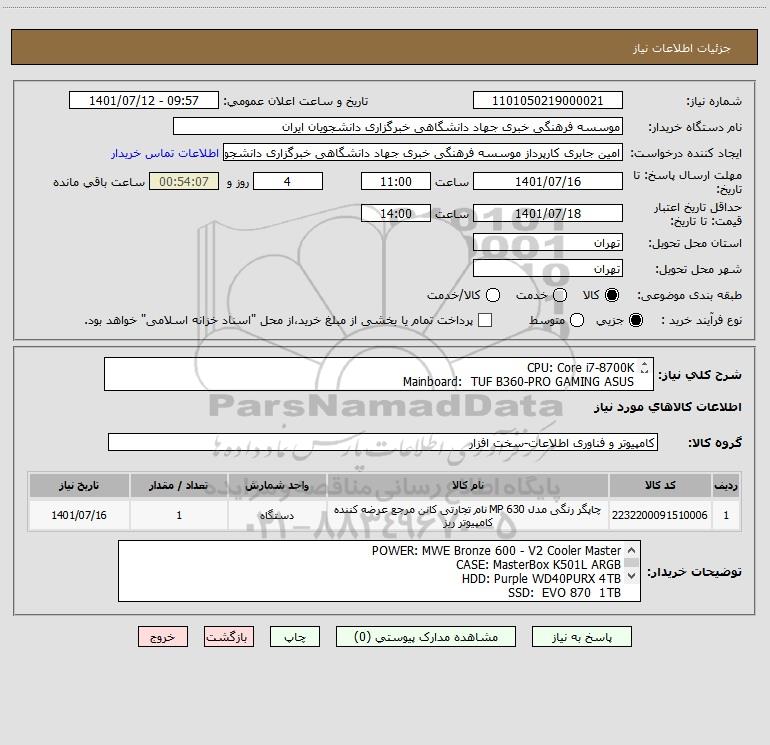Viewport: 770px width, 745px height.
Task: Click the بازگشت back button
Action: tap(229, 637)
